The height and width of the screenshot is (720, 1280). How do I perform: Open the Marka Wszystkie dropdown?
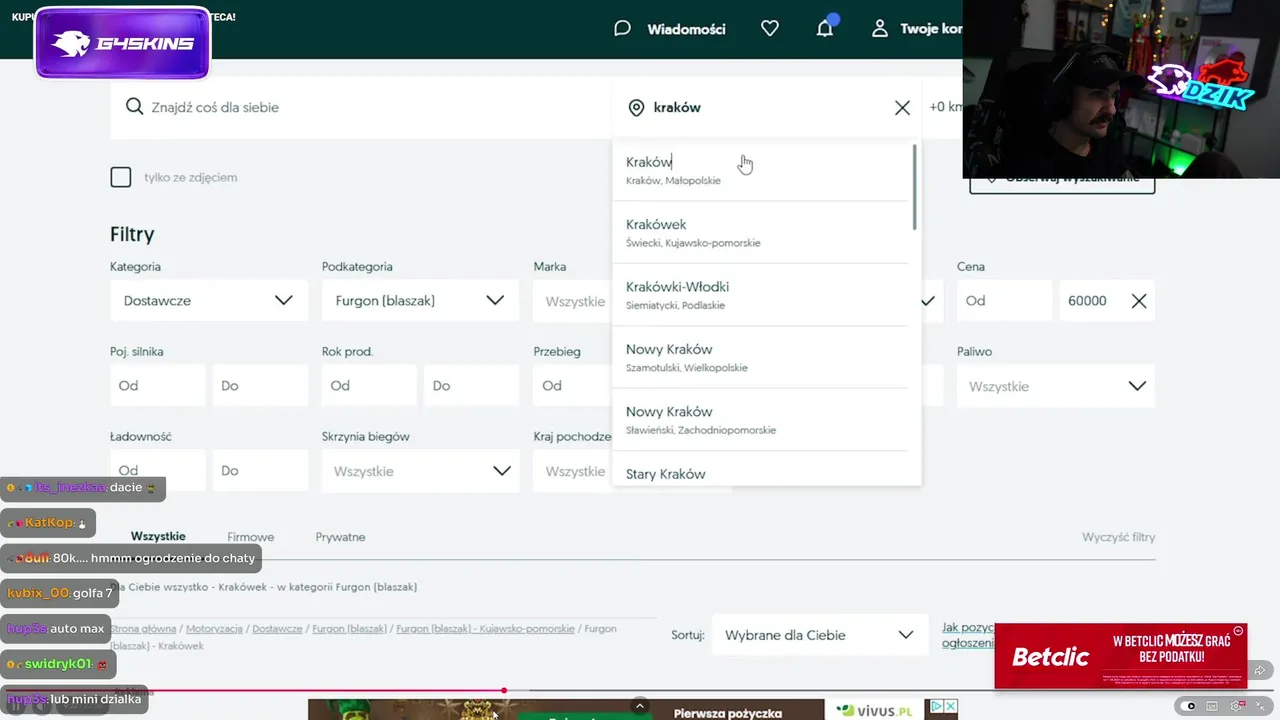(573, 301)
